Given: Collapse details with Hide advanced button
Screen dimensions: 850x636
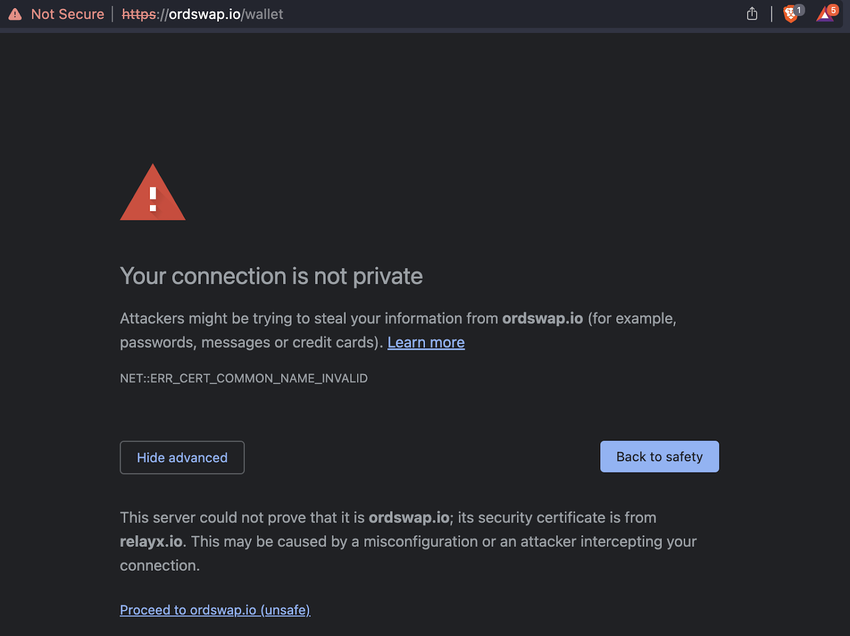Looking at the screenshot, I should tap(182, 457).
